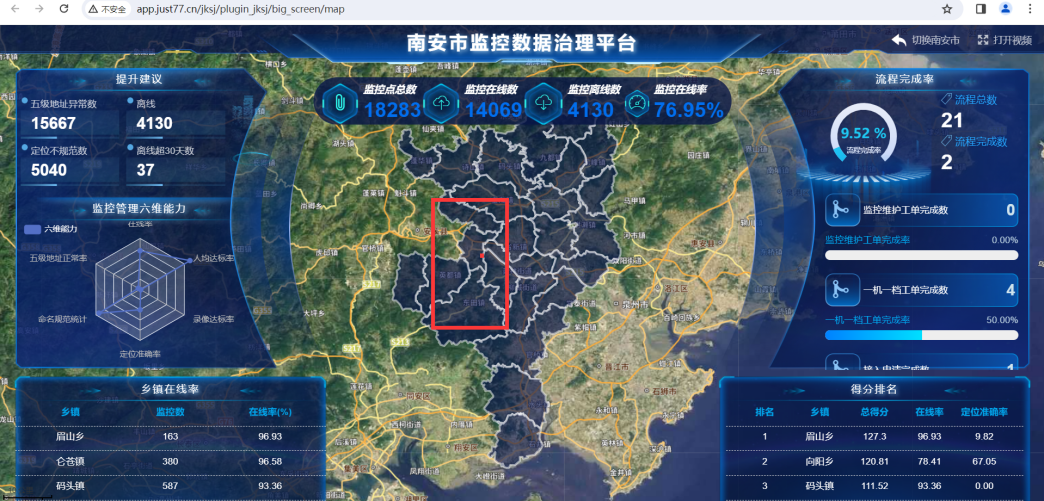Click the 离线超30天数 value 37
Screen dimensions: 1044x501
click(145, 171)
